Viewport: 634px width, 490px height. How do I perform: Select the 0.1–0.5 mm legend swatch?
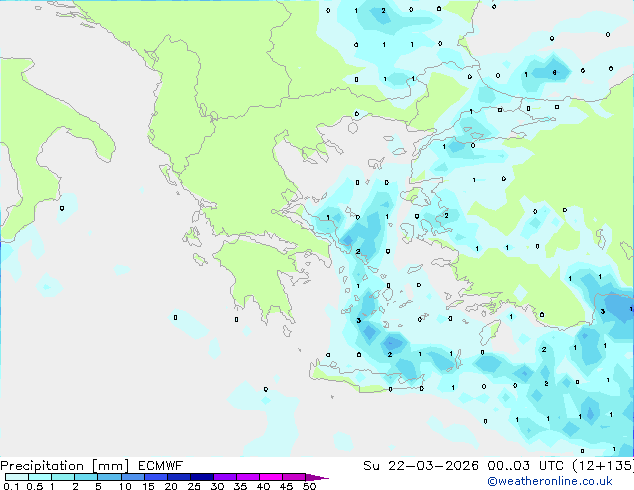[17, 477]
